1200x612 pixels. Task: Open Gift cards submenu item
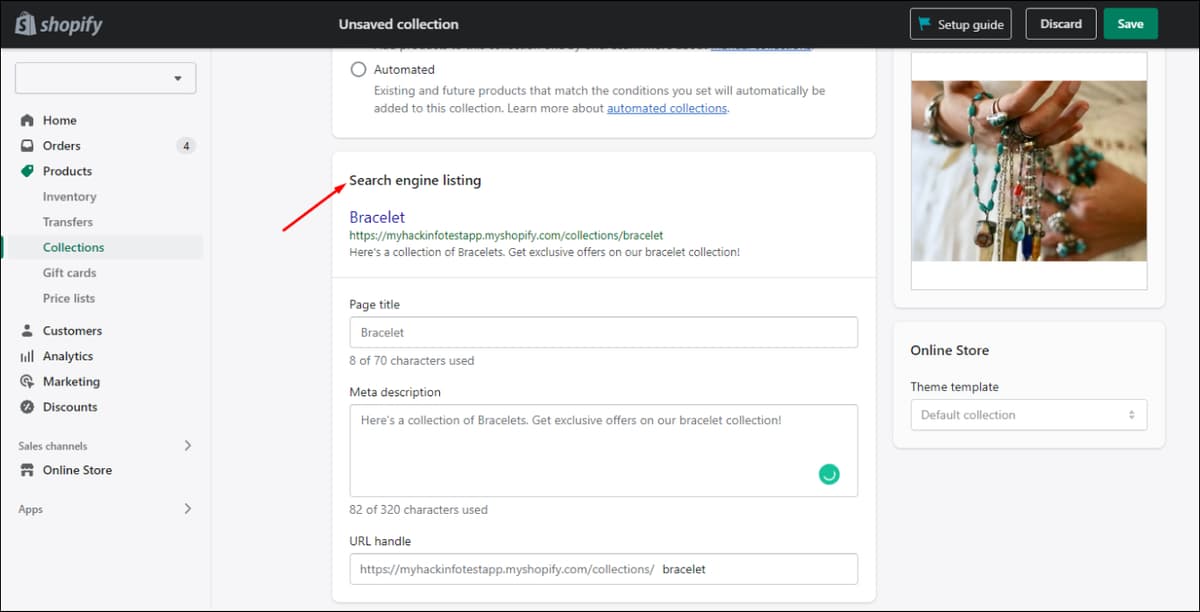69,273
